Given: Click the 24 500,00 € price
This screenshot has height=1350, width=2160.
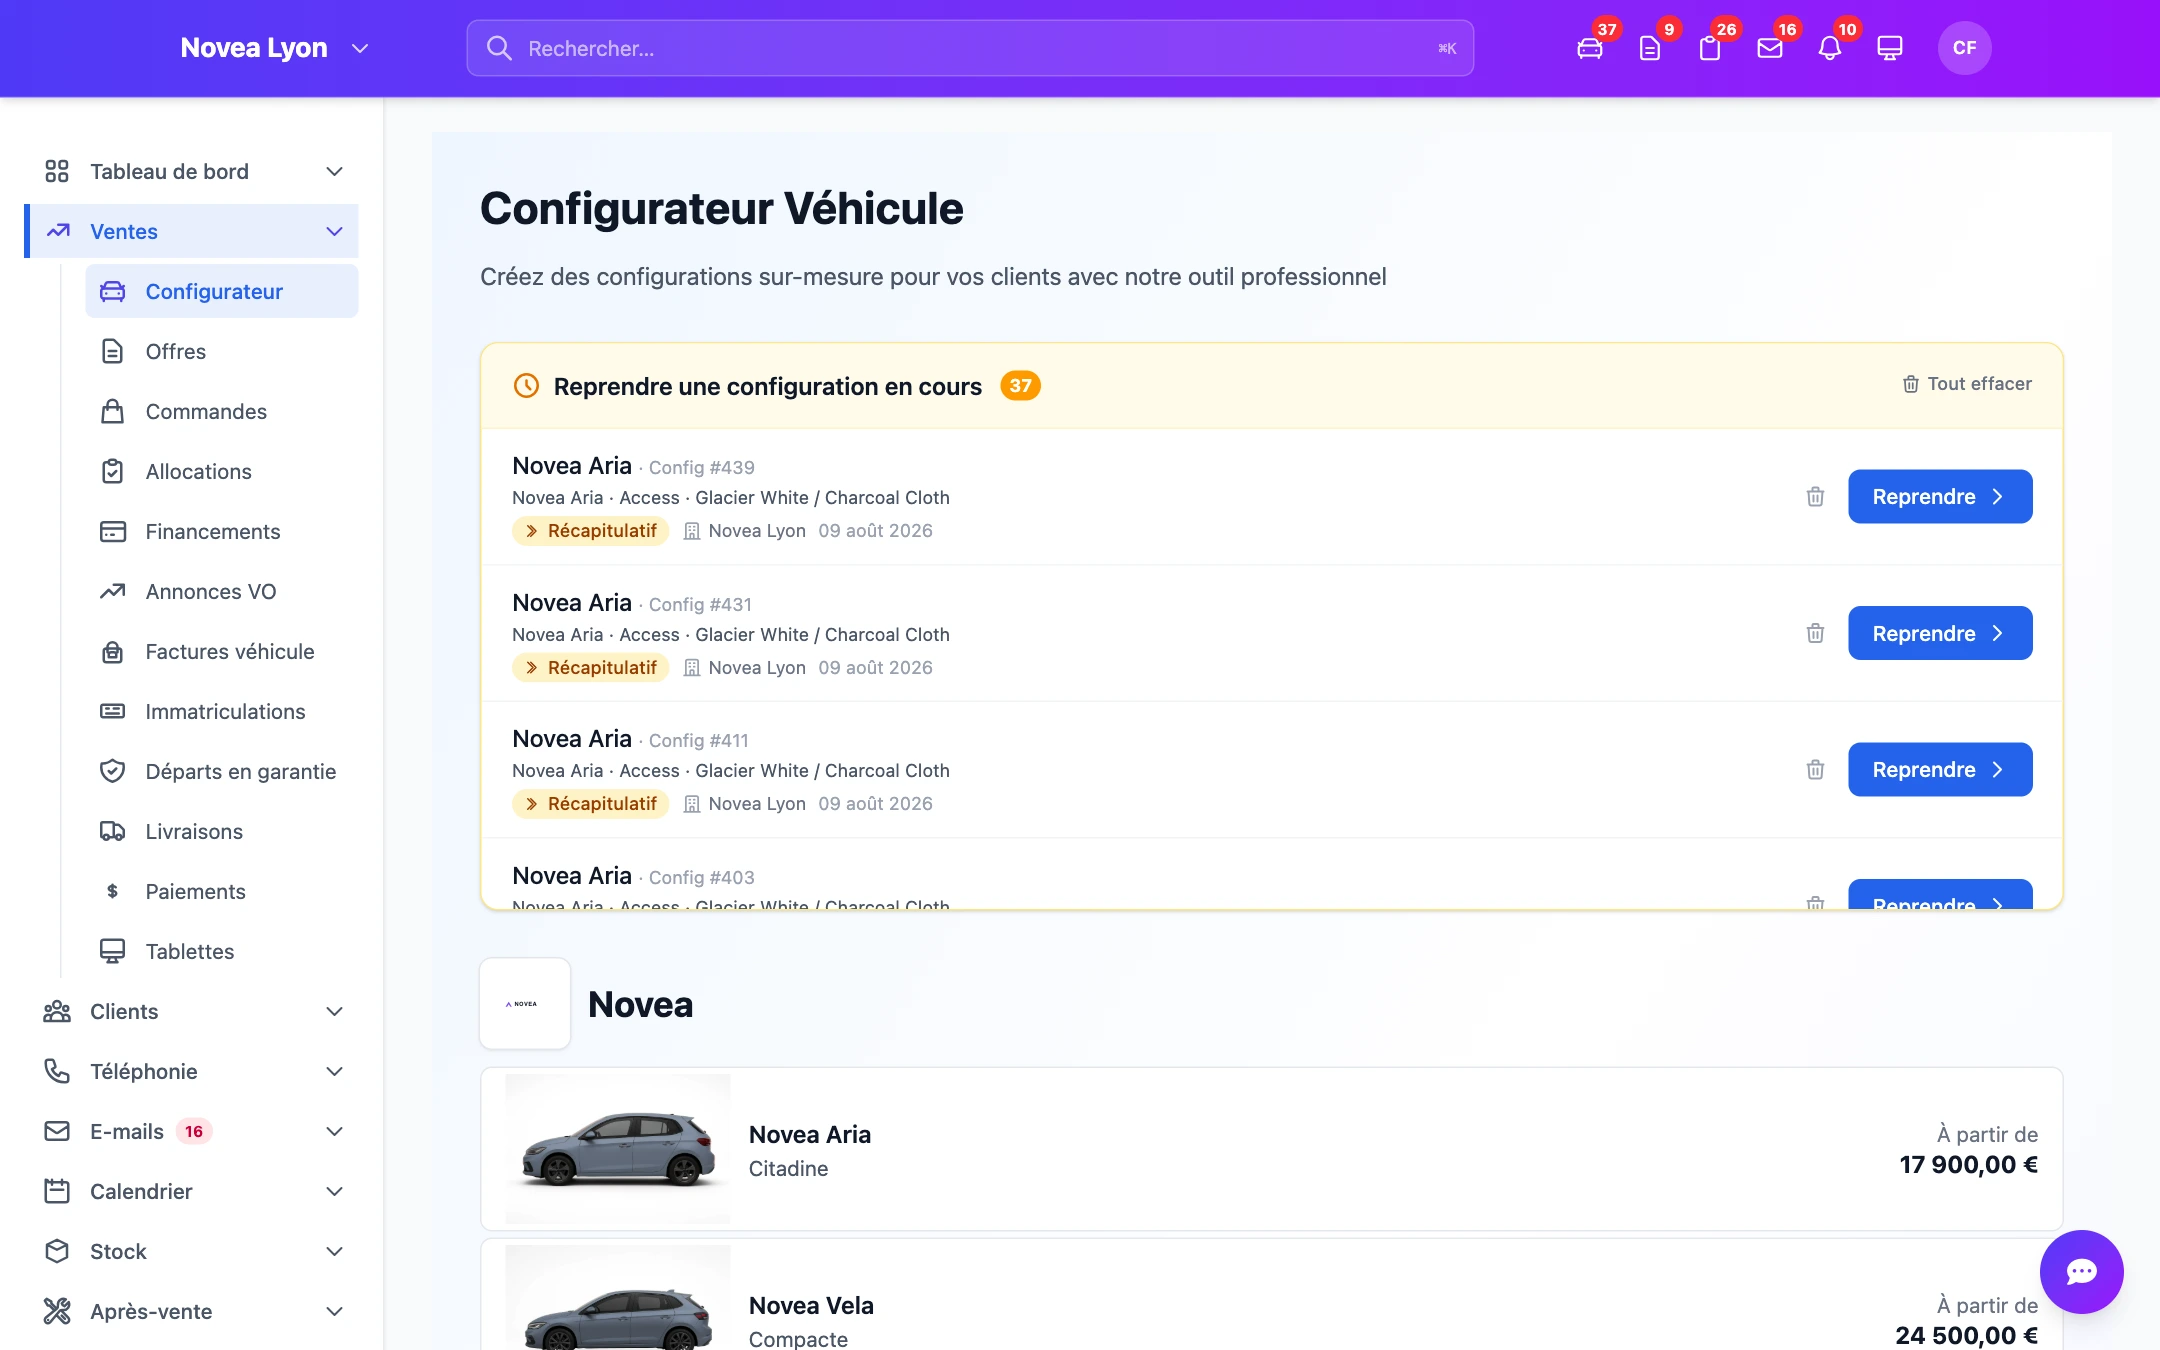Looking at the screenshot, I should pyautogui.click(x=1966, y=1335).
